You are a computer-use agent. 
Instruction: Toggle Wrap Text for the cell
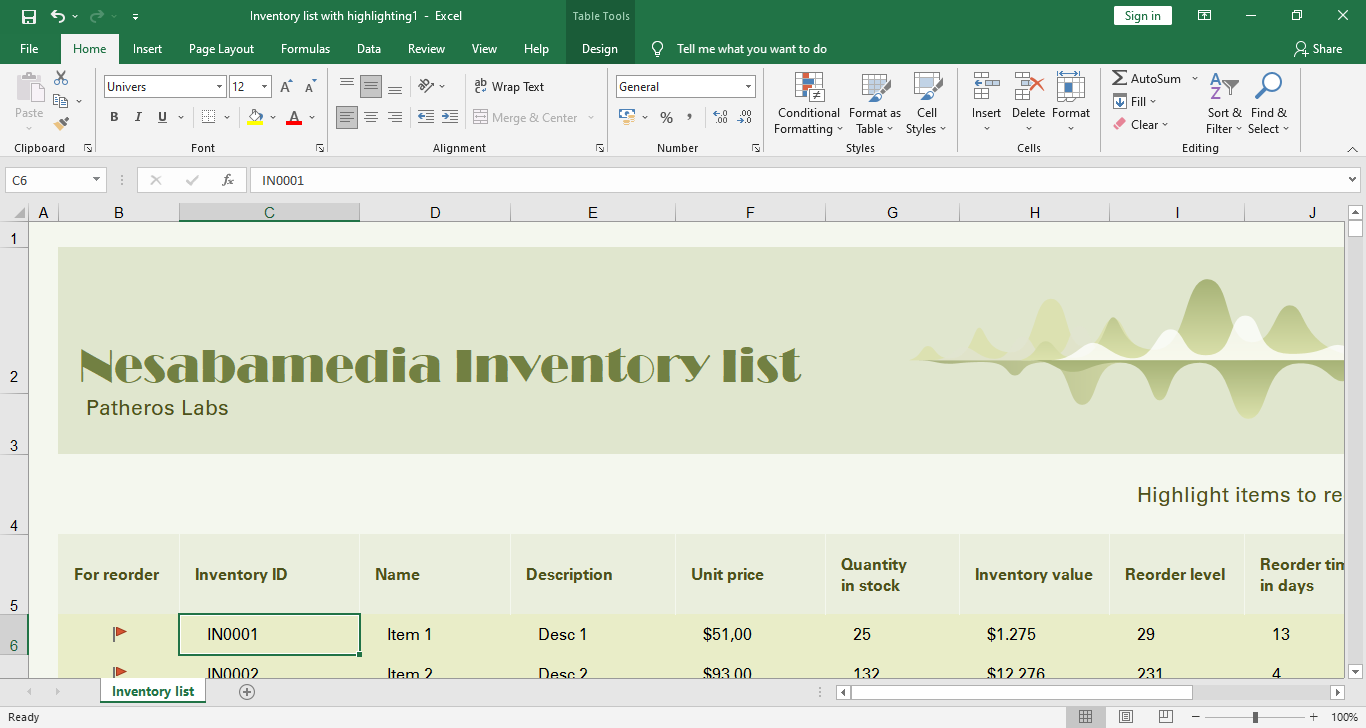pyautogui.click(x=509, y=87)
